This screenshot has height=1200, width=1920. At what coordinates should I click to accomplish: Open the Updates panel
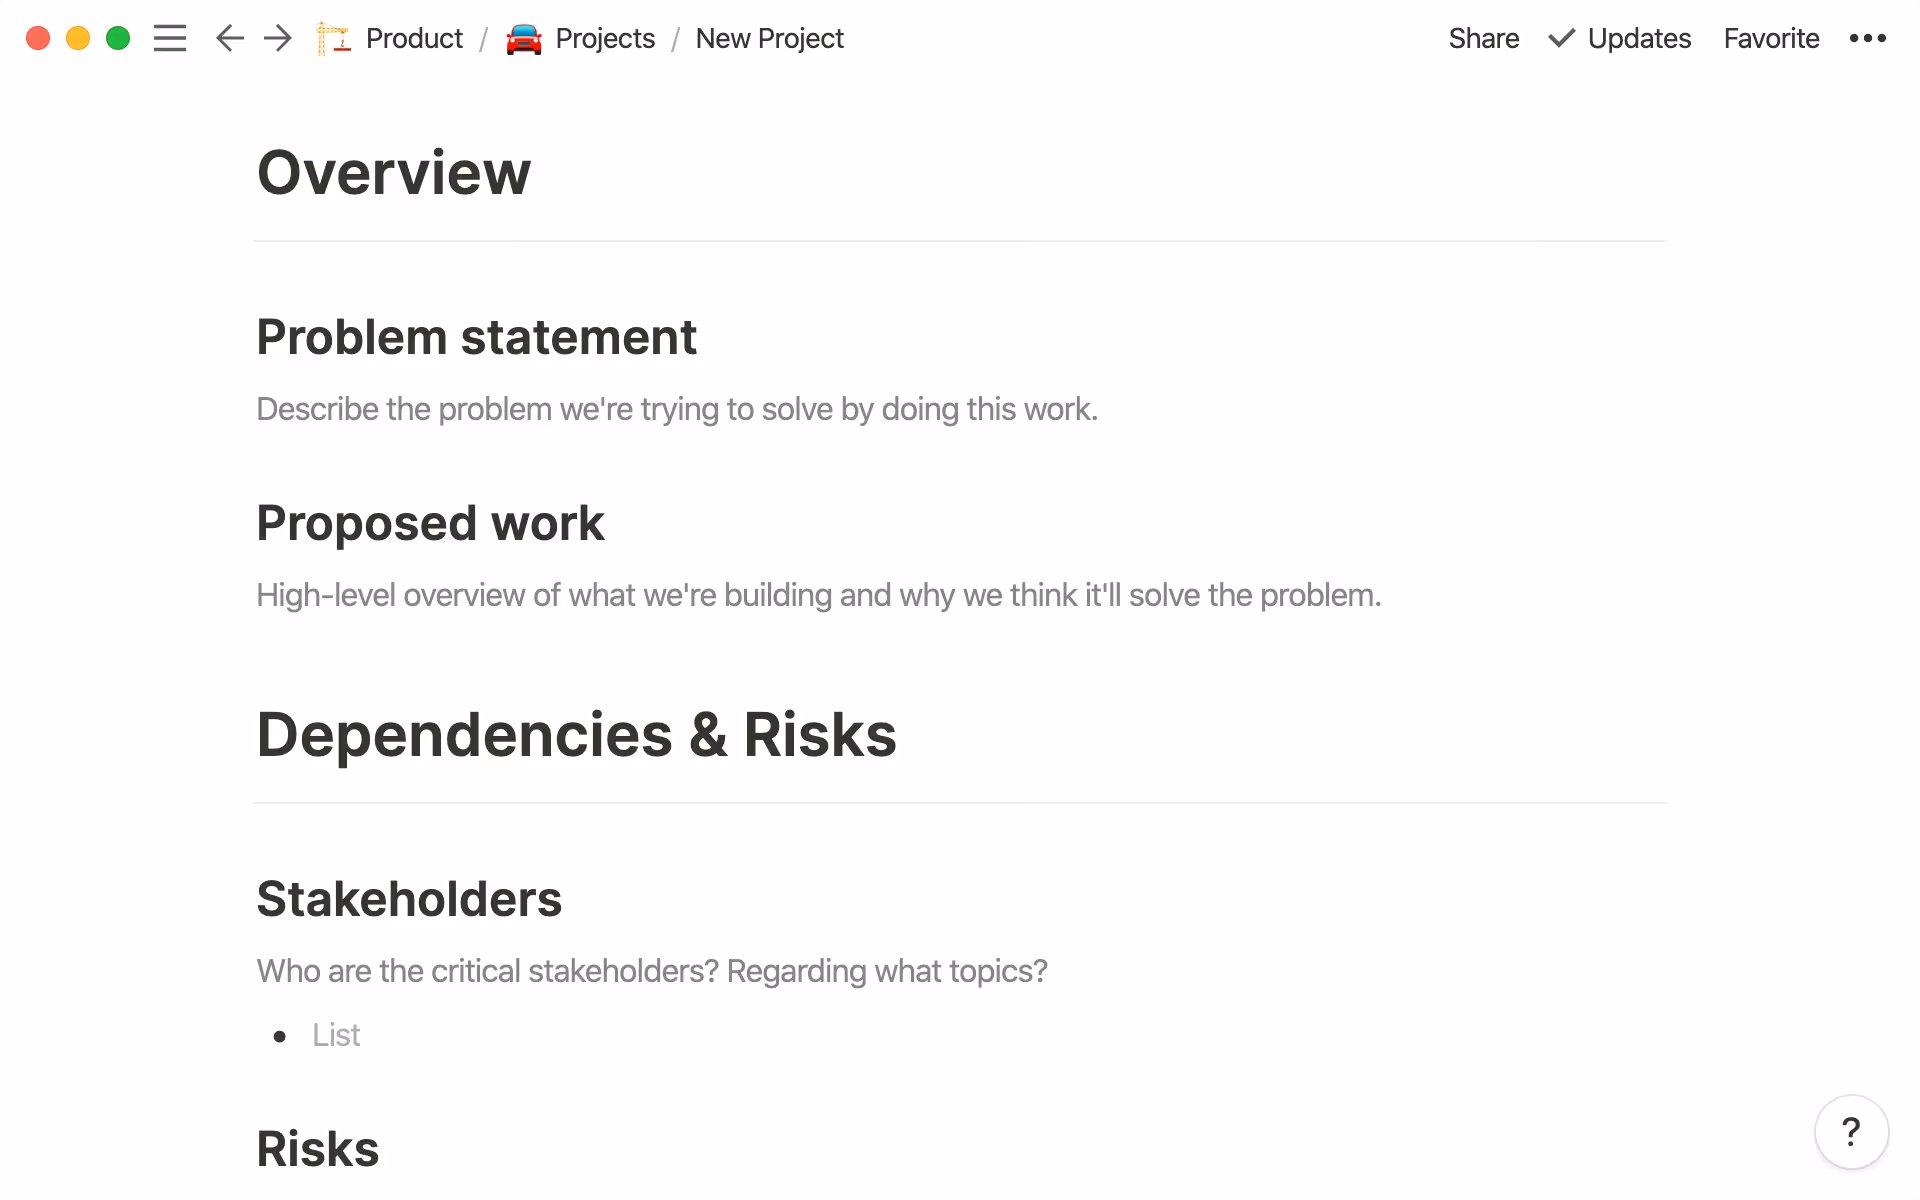coord(1638,38)
